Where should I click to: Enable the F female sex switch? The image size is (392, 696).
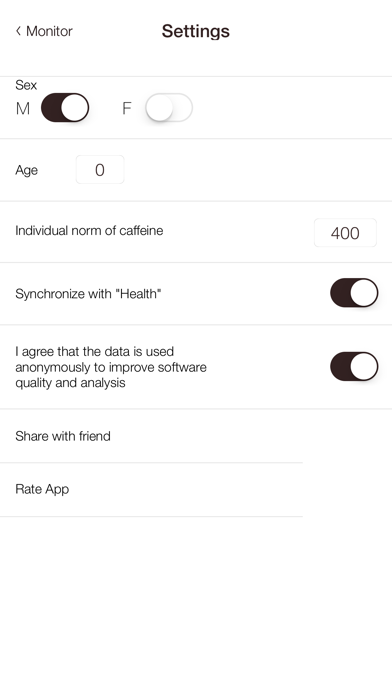click(x=169, y=107)
